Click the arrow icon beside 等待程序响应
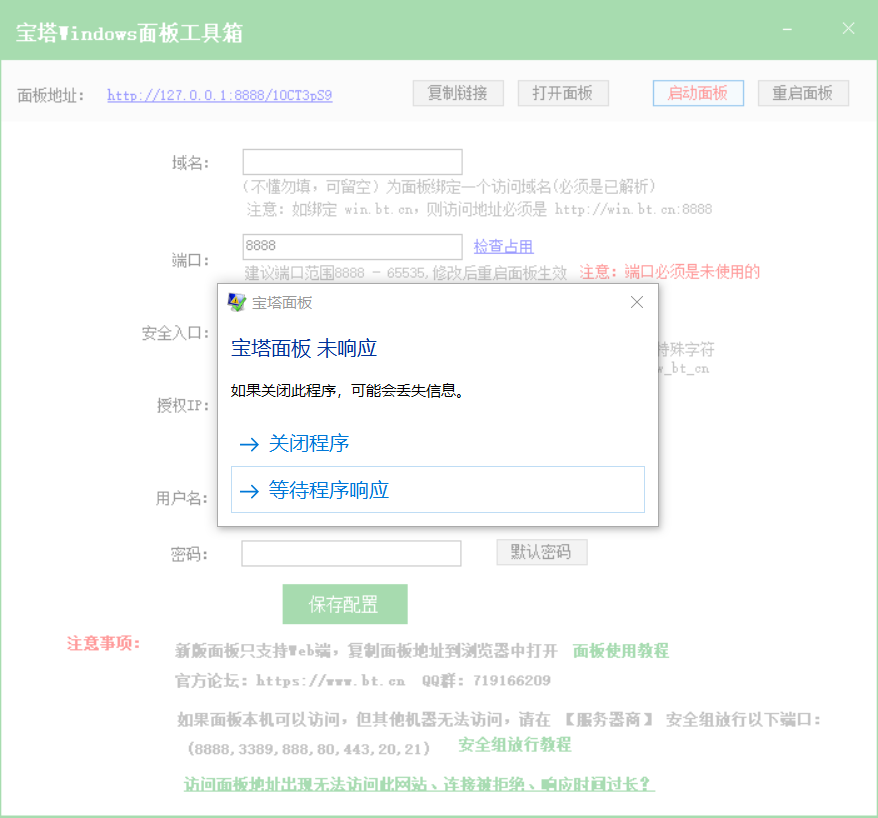The height and width of the screenshot is (818, 878). pyautogui.click(x=249, y=492)
